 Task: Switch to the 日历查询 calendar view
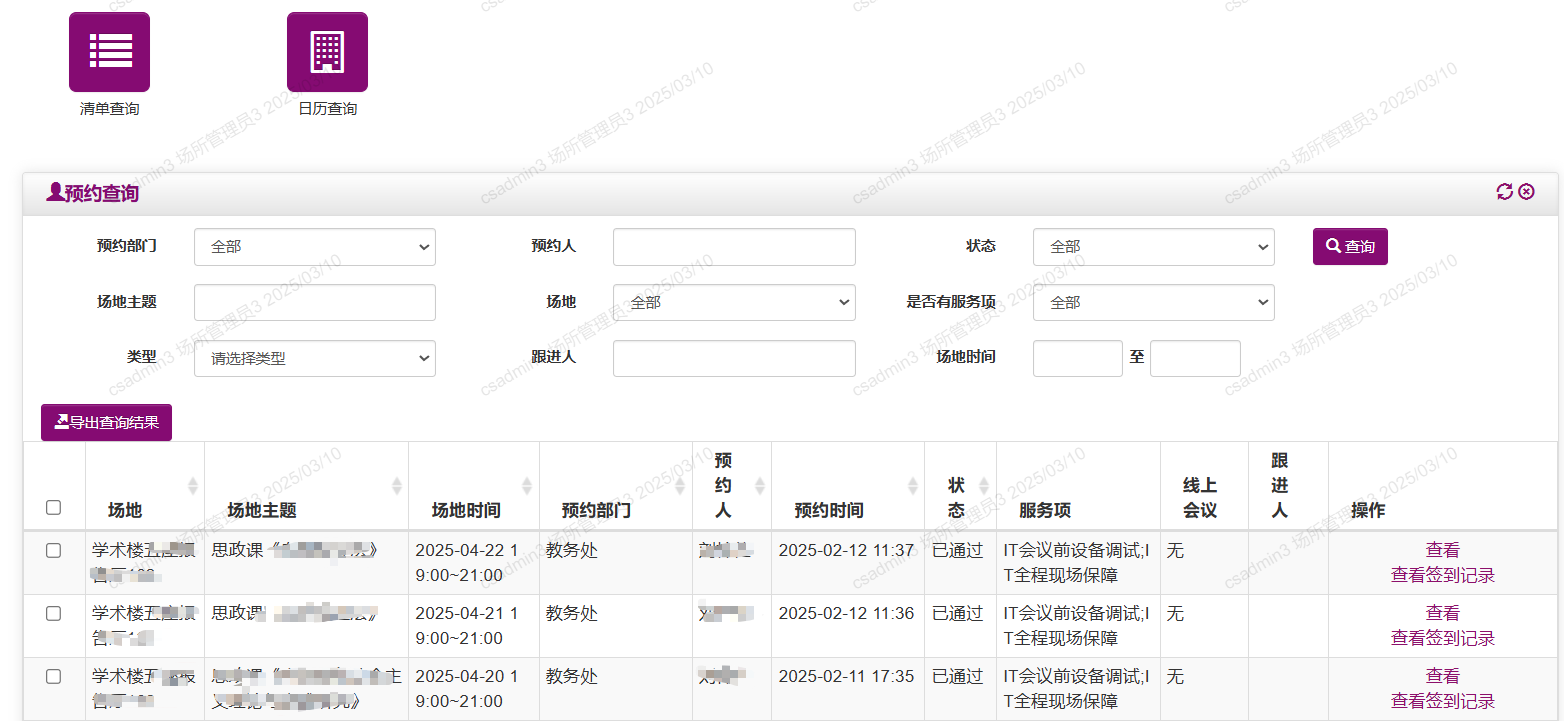pos(327,50)
